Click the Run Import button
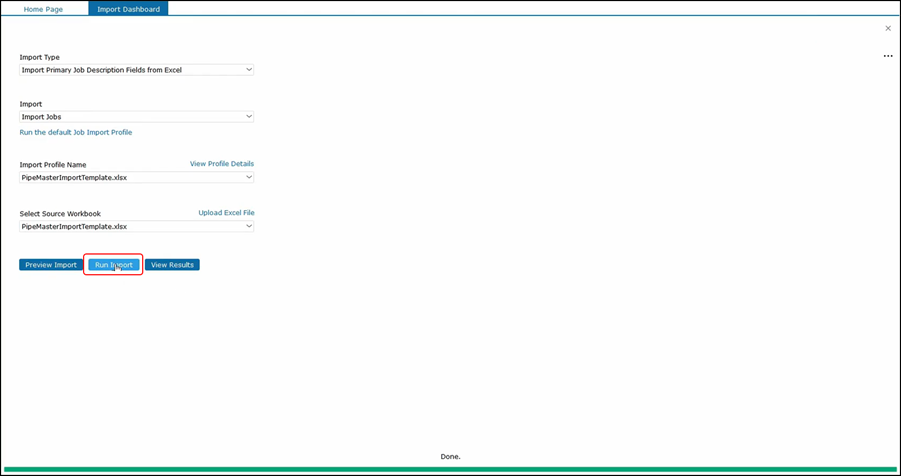Screen dimensions: 901x476 (113, 265)
